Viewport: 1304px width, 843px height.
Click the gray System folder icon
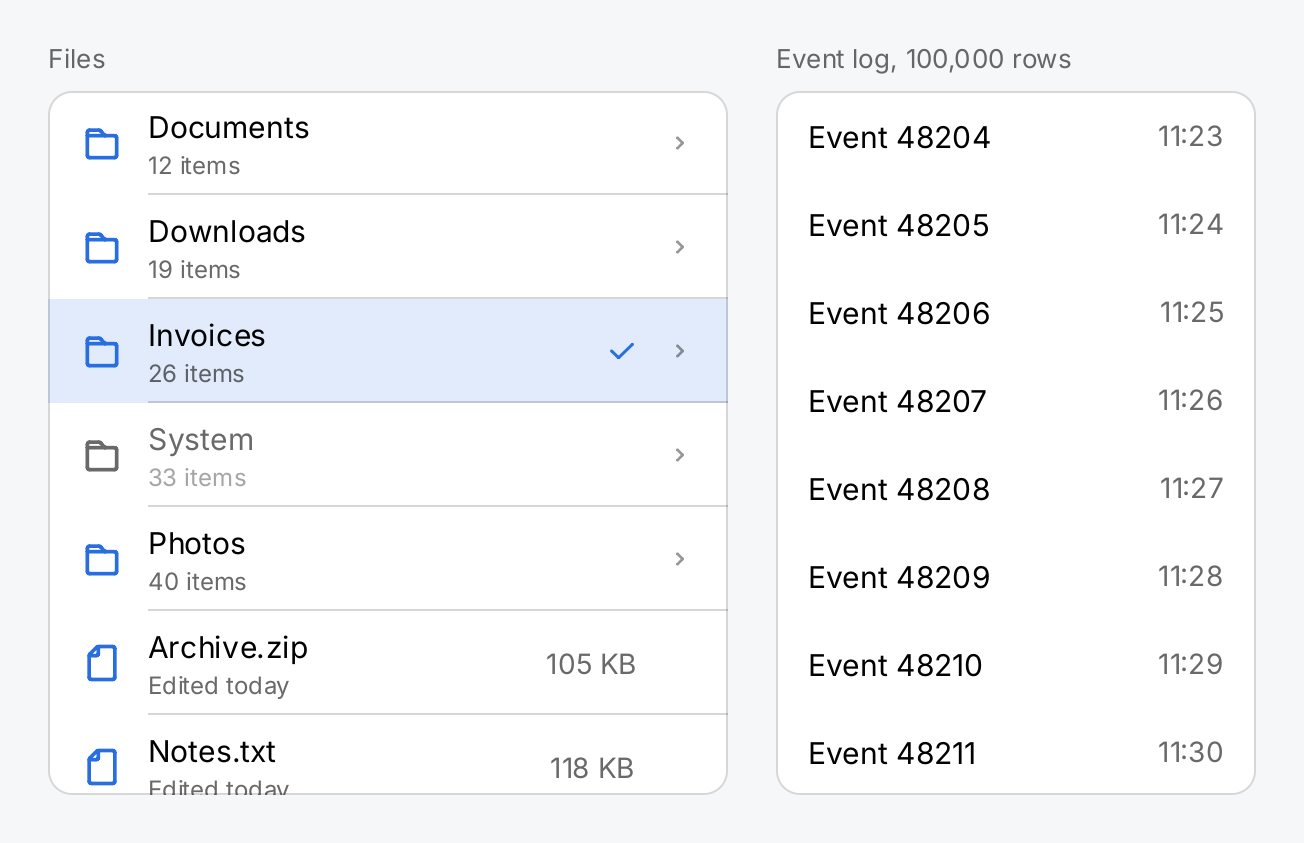102,455
